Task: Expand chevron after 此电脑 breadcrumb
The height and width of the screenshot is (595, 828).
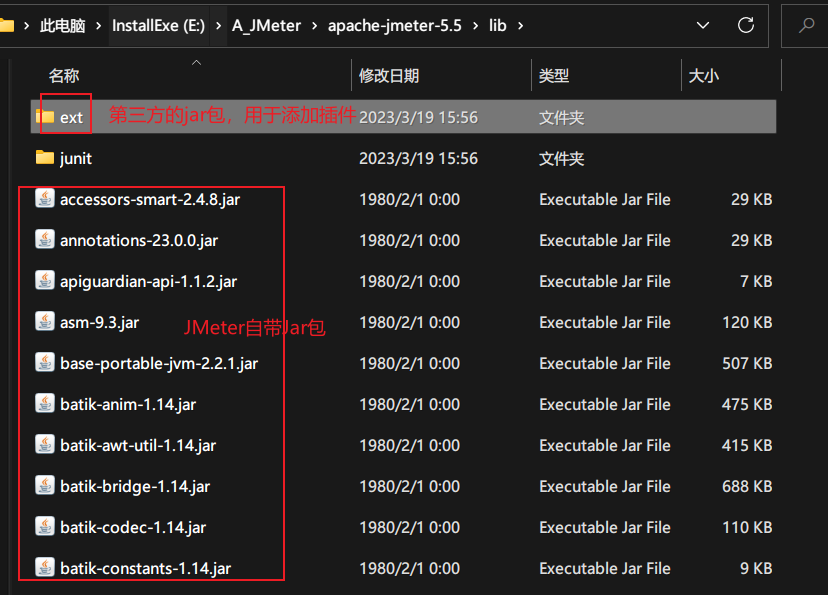Action: 98,26
